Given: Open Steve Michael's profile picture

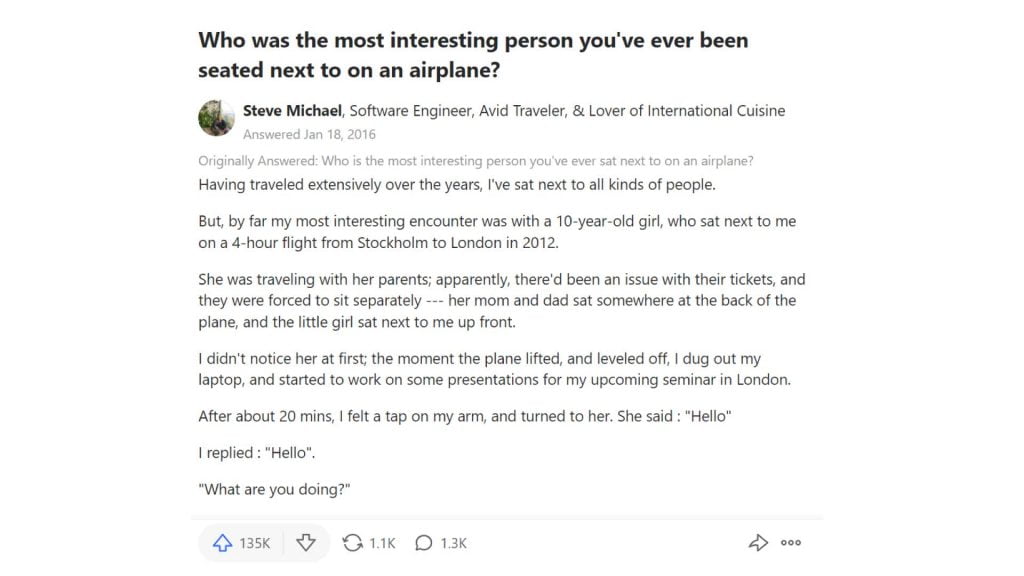Looking at the screenshot, I should click(x=216, y=118).
